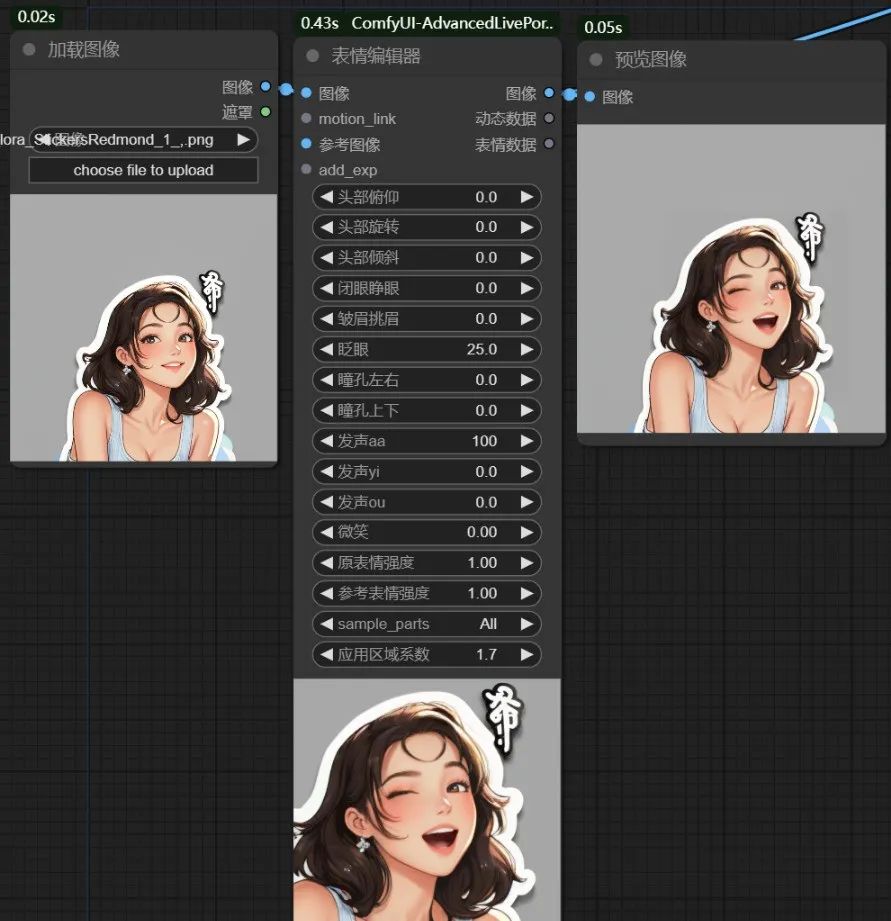Decrease the 闭眼睁眼 value with left arrow
Image resolution: width=891 pixels, height=921 pixels.
click(327, 288)
